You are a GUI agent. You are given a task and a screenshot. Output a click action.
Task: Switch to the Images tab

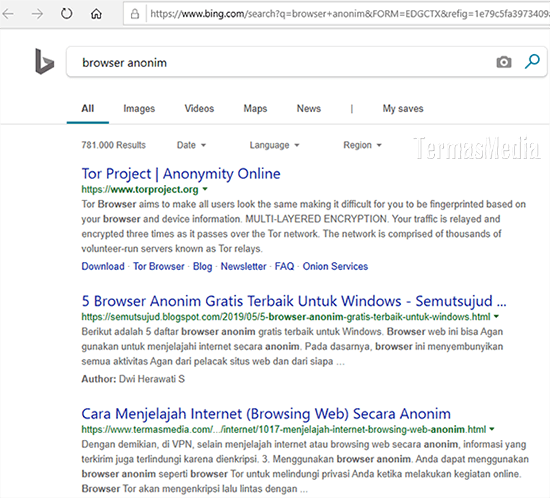(139, 109)
